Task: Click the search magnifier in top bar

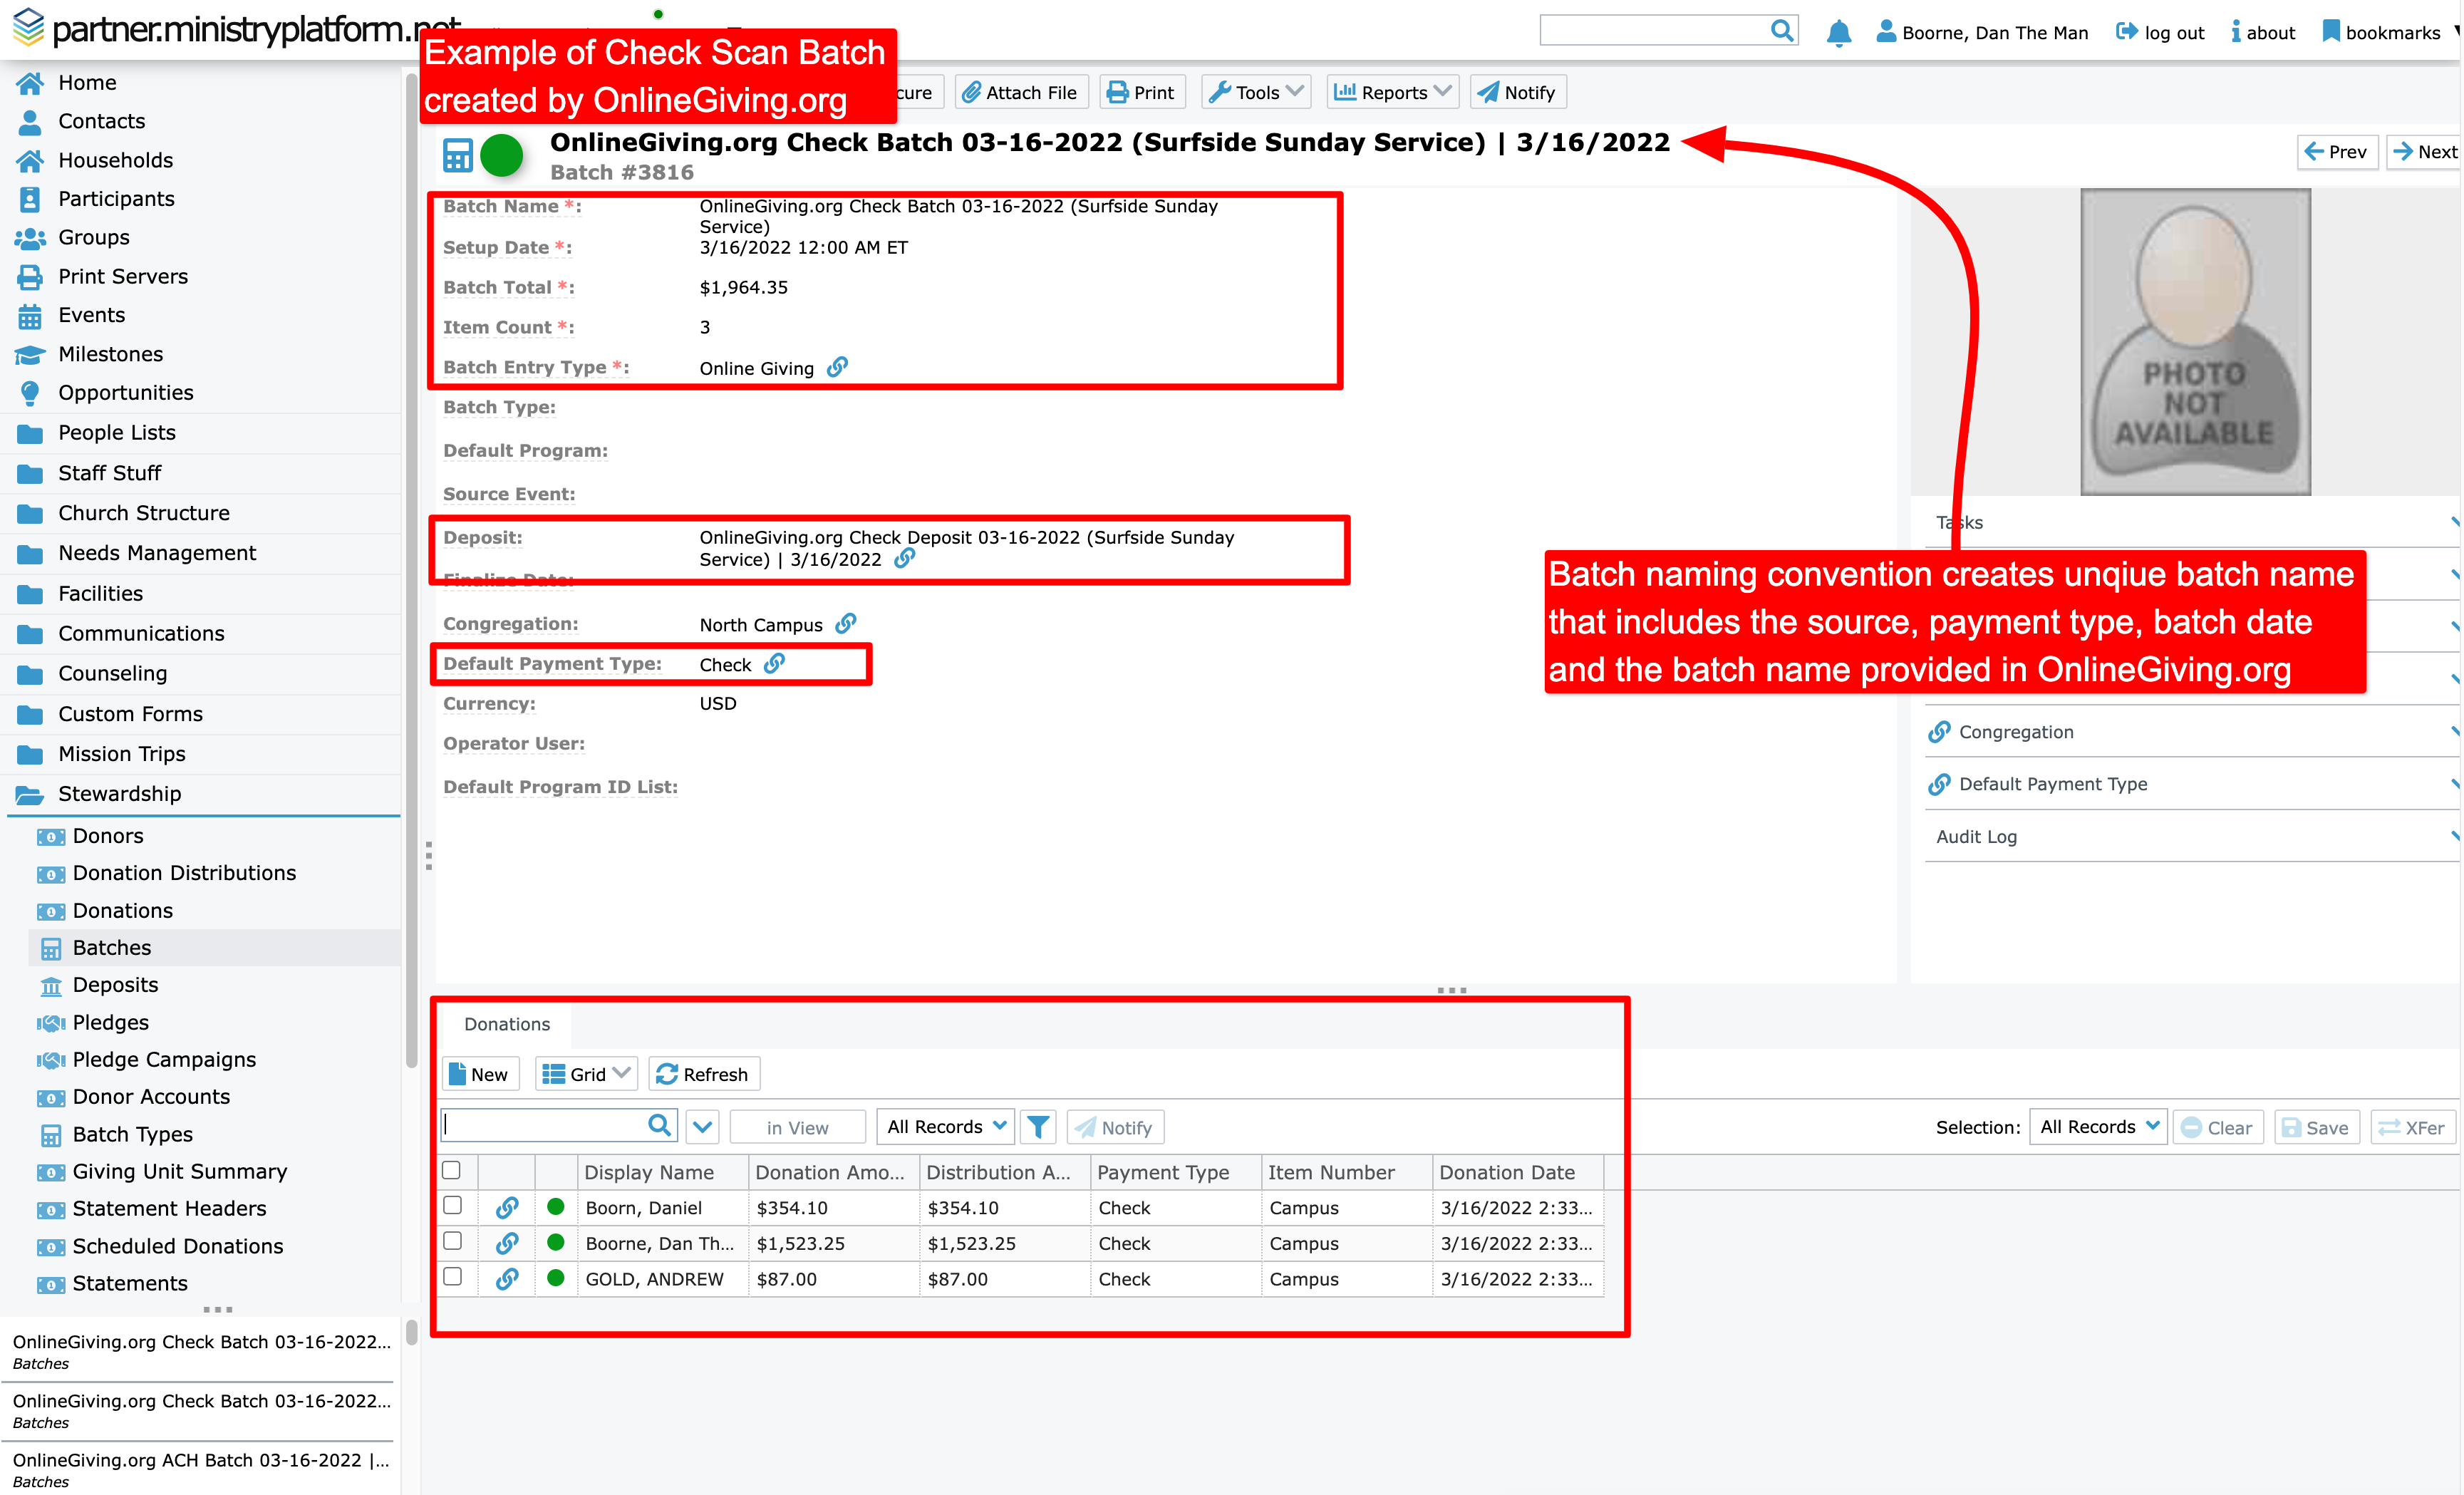Action: click(x=1781, y=31)
